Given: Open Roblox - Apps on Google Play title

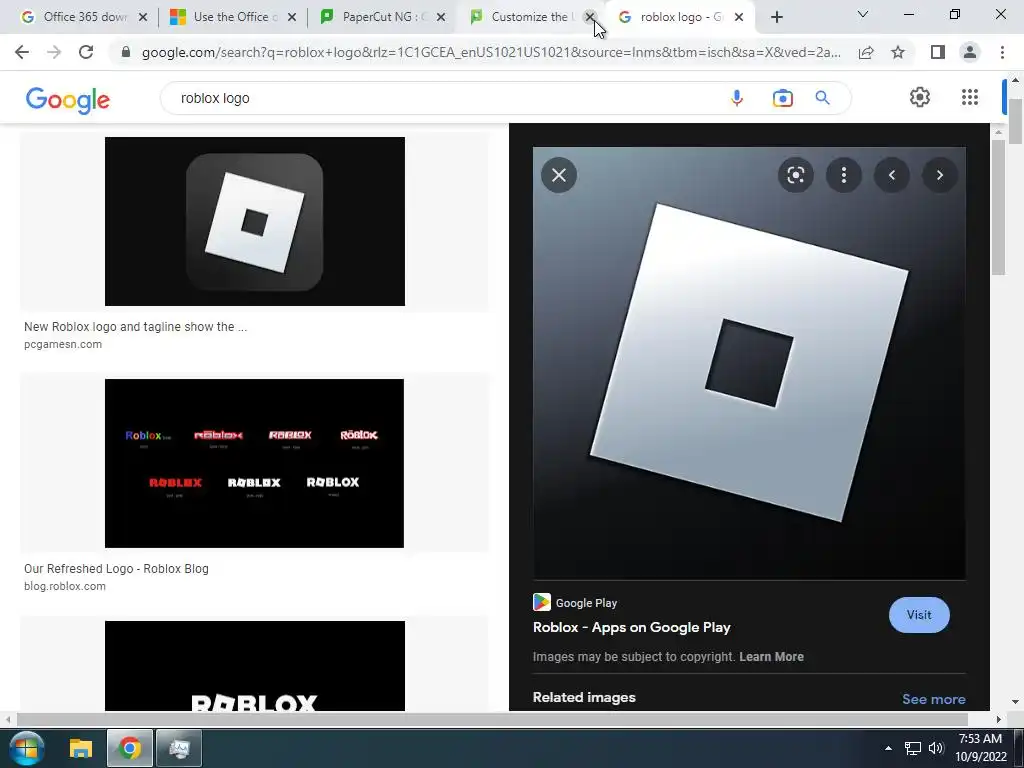Looking at the screenshot, I should [632, 628].
